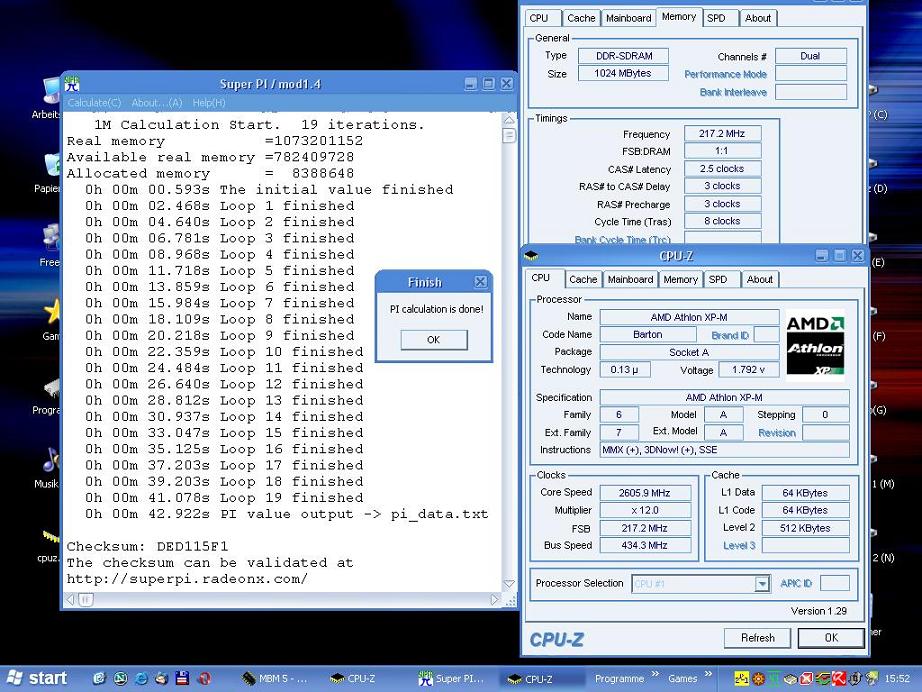
Task: Click the chip icon in CPU-Z title bar
Action: coord(531,255)
